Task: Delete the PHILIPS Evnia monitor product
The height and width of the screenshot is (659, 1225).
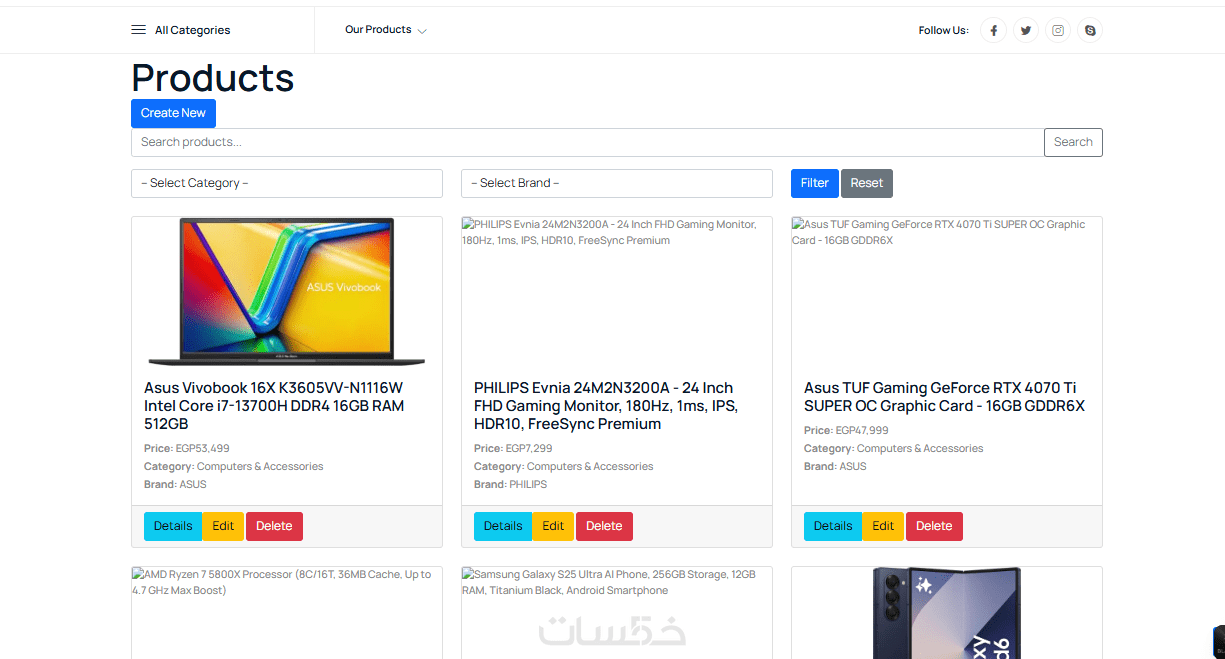Action: click(x=604, y=526)
